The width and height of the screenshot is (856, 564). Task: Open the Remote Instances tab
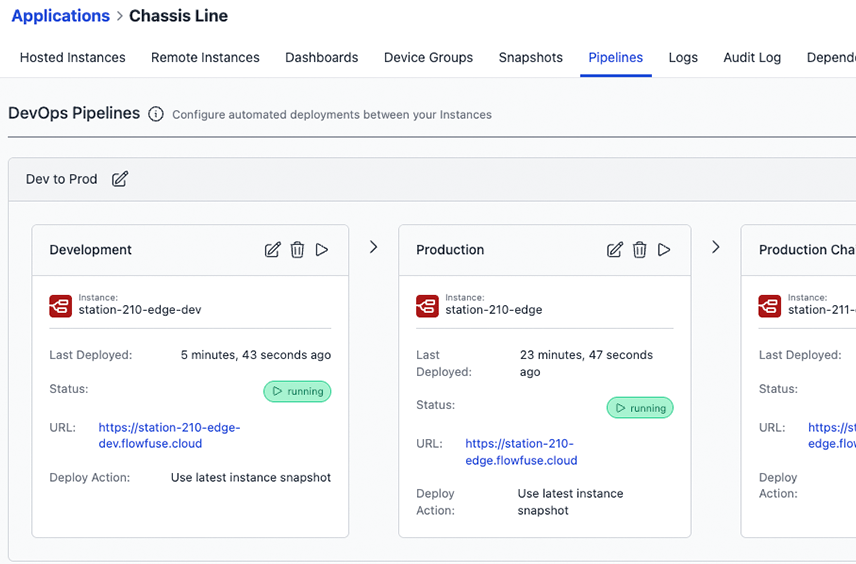tap(205, 57)
